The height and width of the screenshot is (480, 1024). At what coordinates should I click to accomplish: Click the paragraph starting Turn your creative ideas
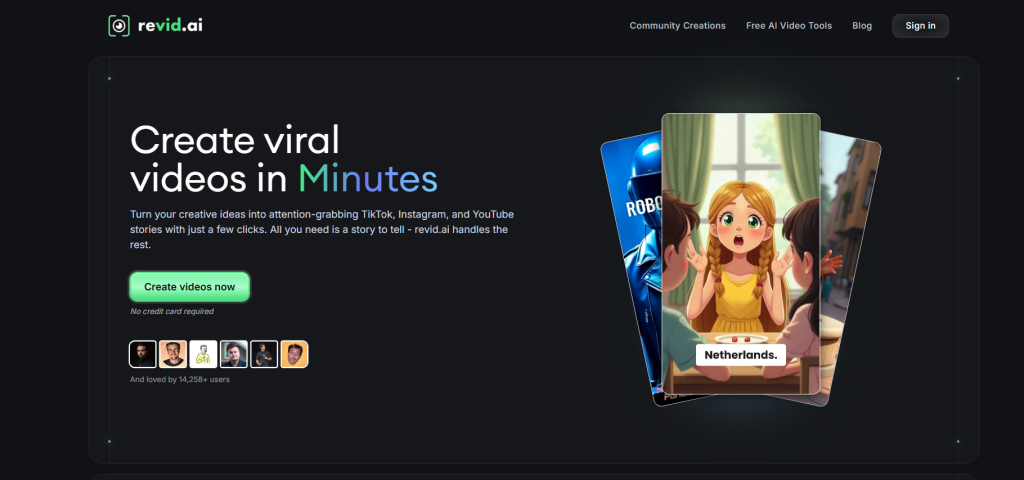(x=322, y=230)
